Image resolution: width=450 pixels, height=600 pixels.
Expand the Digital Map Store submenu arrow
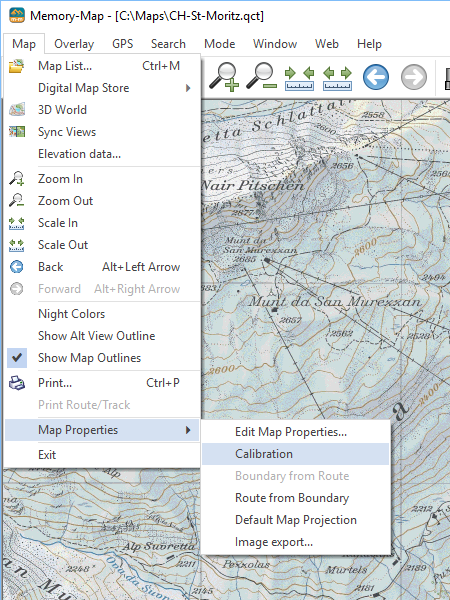pos(188,88)
